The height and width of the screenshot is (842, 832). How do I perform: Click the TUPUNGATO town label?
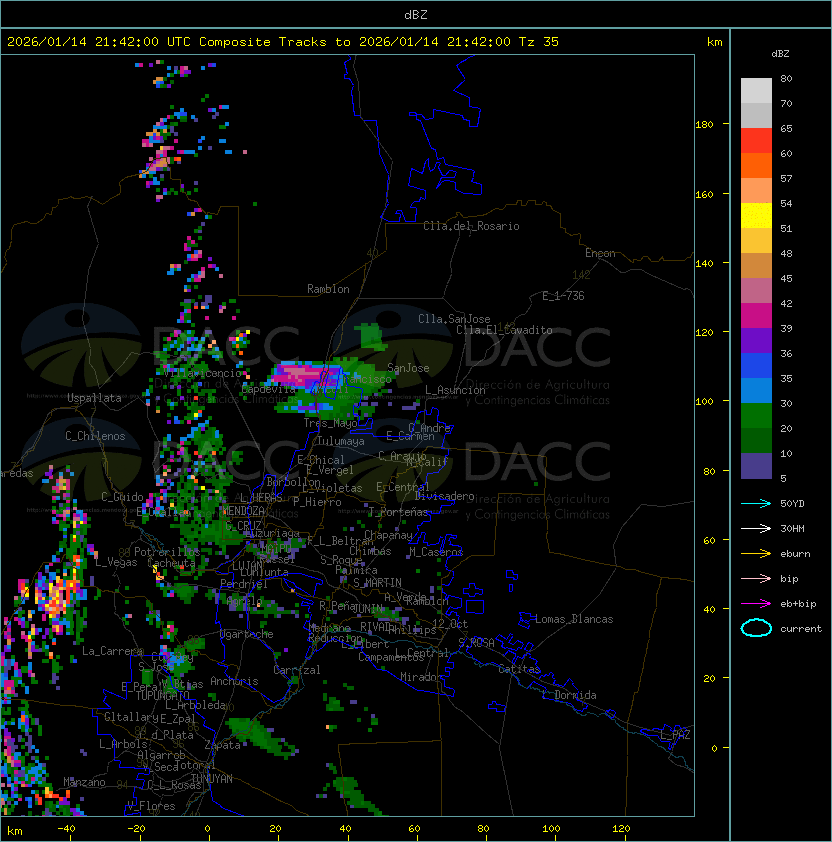[x=162, y=696]
